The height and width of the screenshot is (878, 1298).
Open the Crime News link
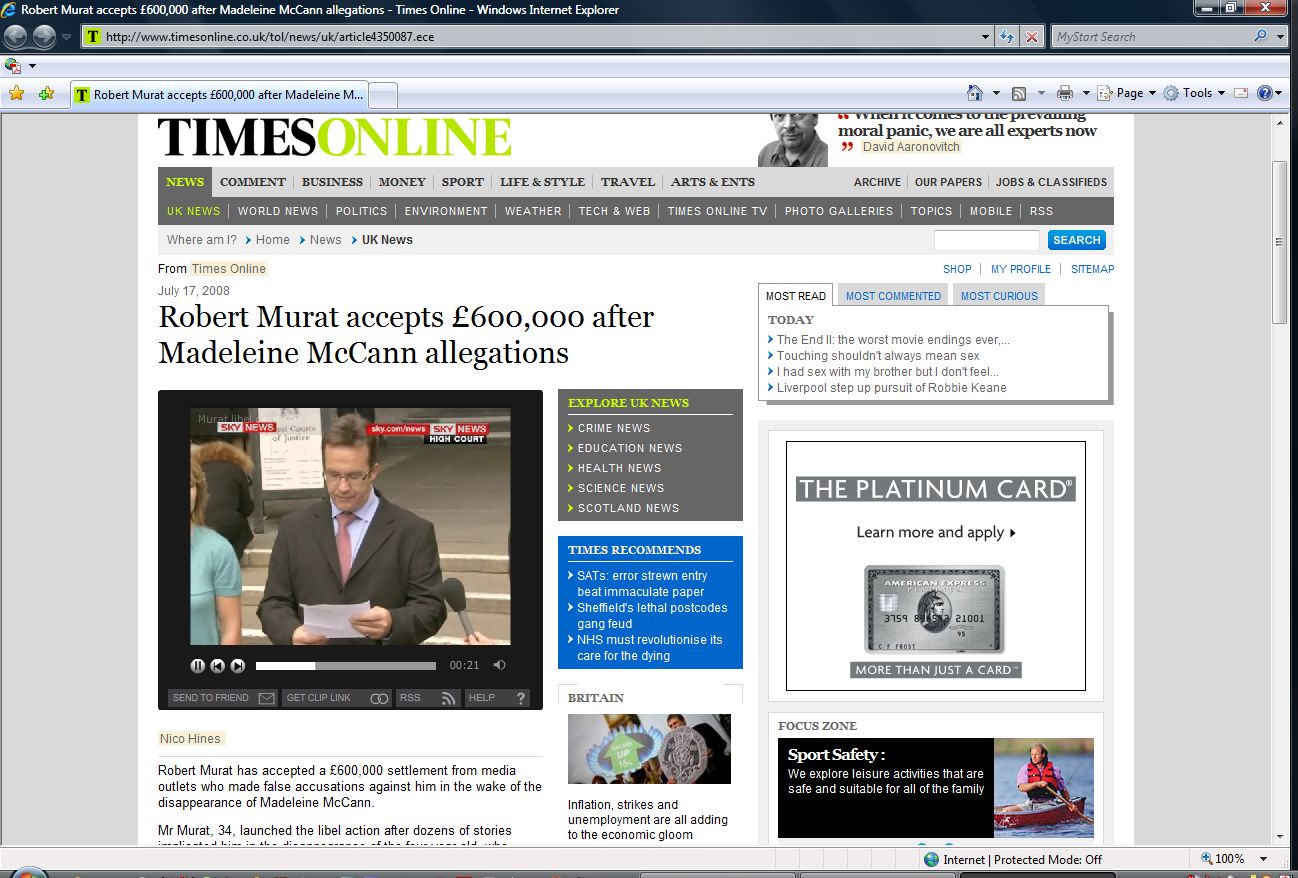click(x=613, y=428)
